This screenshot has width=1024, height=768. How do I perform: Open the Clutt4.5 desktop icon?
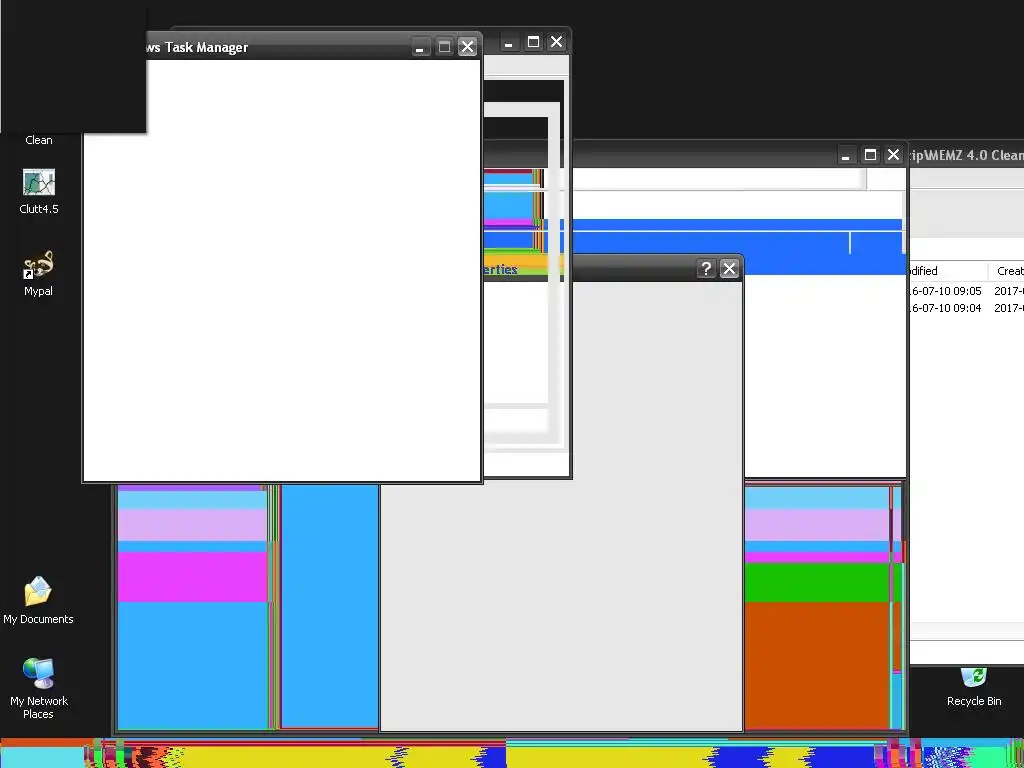(39, 191)
